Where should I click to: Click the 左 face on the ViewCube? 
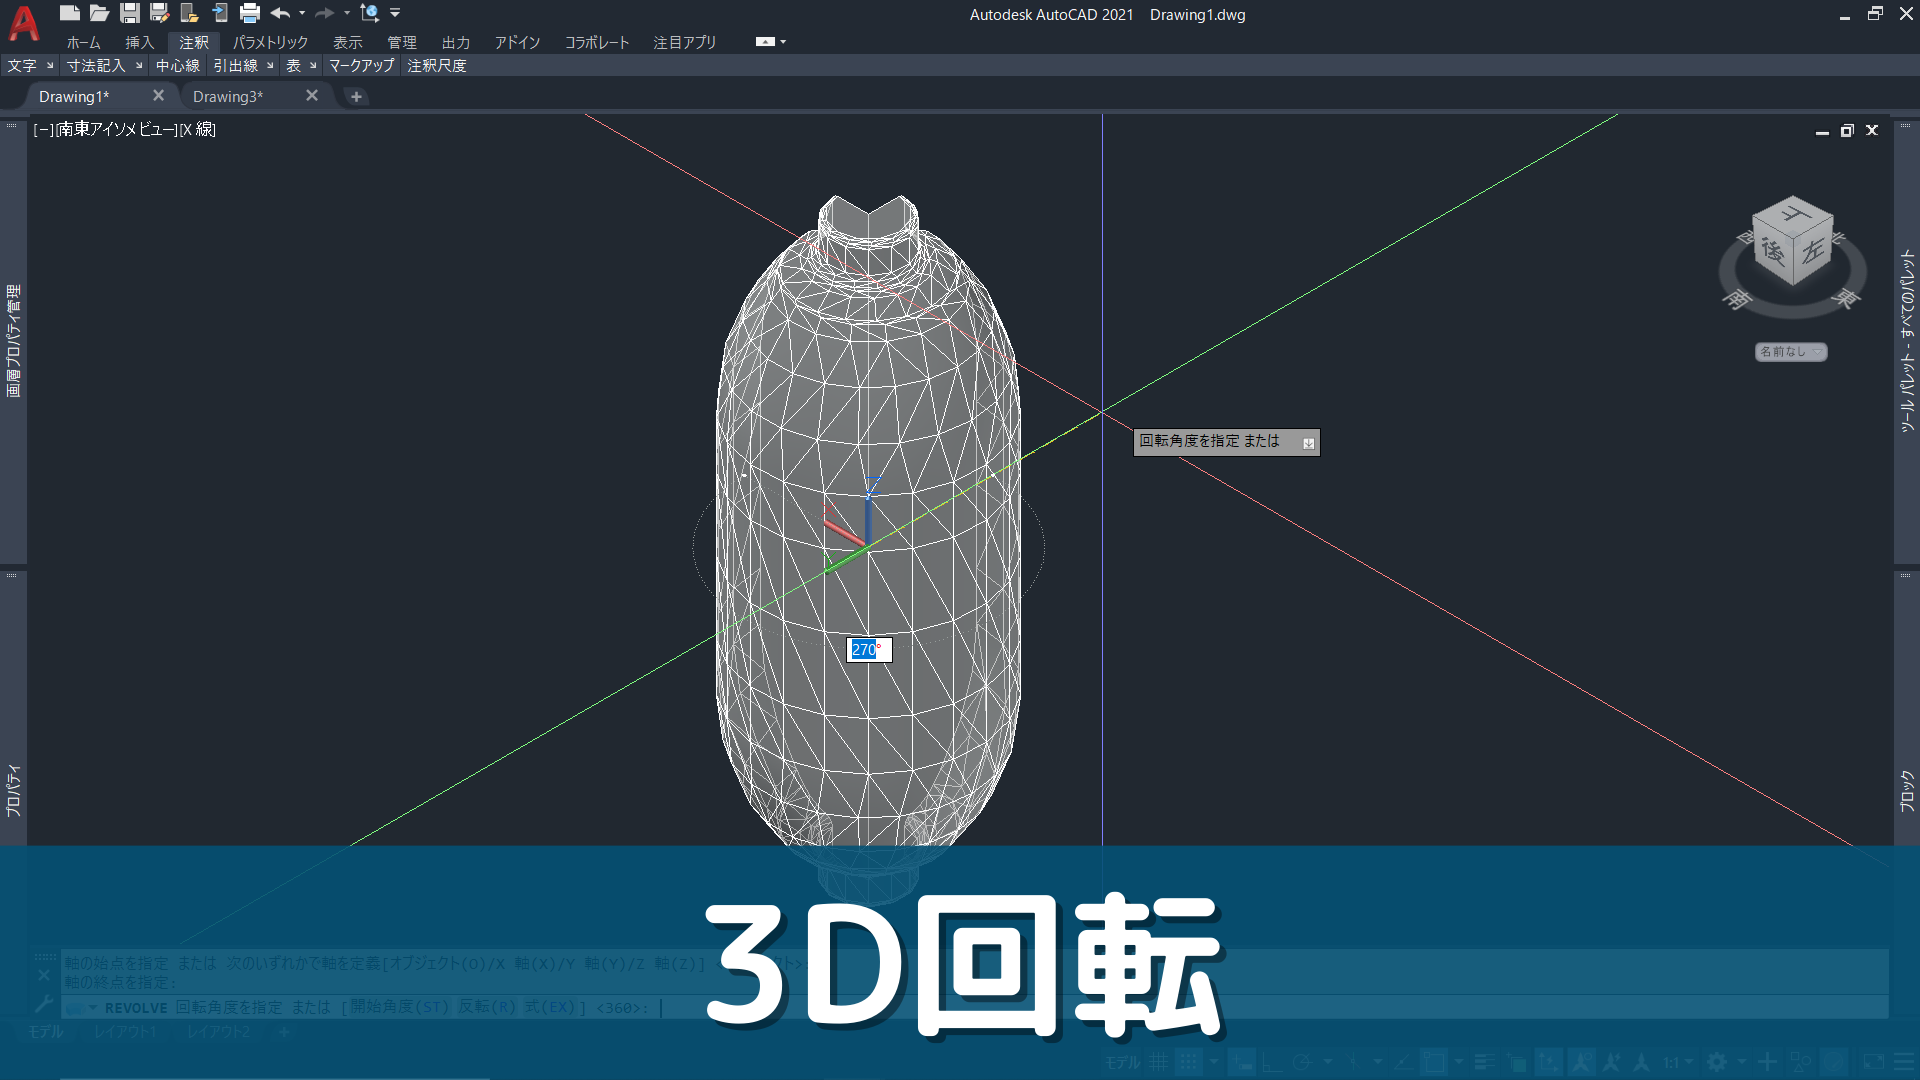(x=1814, y=250)
